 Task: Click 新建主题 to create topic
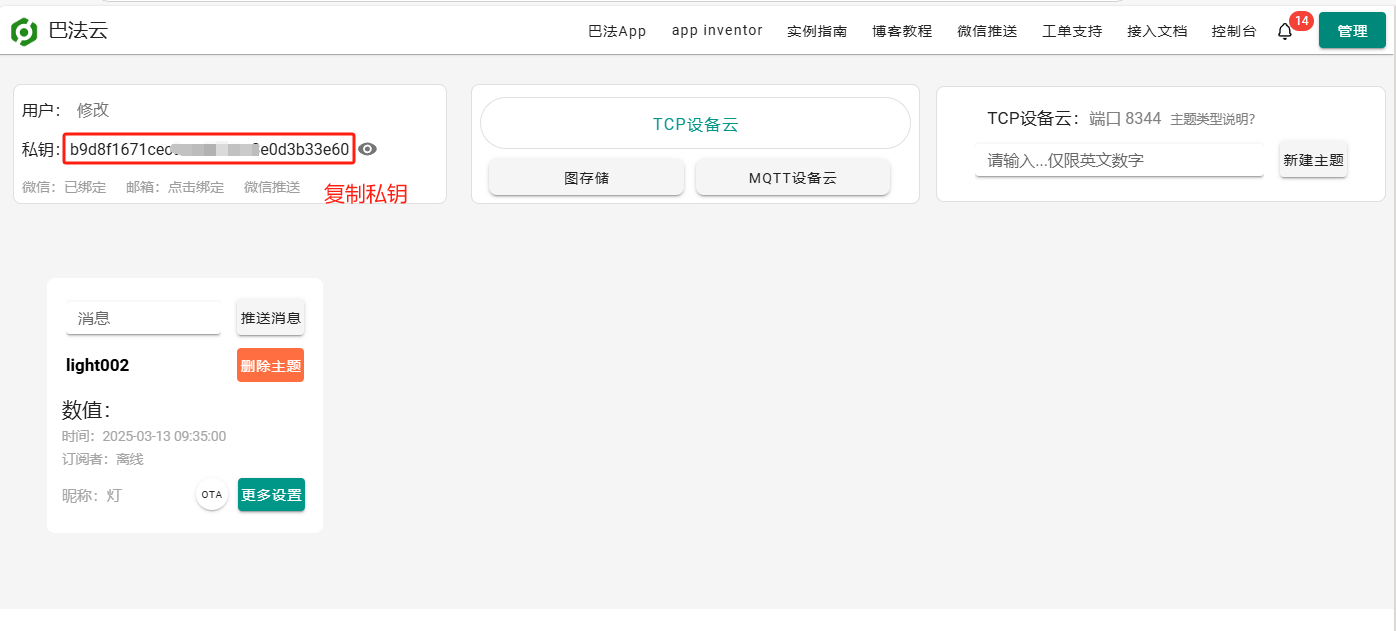coord(1313,160)
